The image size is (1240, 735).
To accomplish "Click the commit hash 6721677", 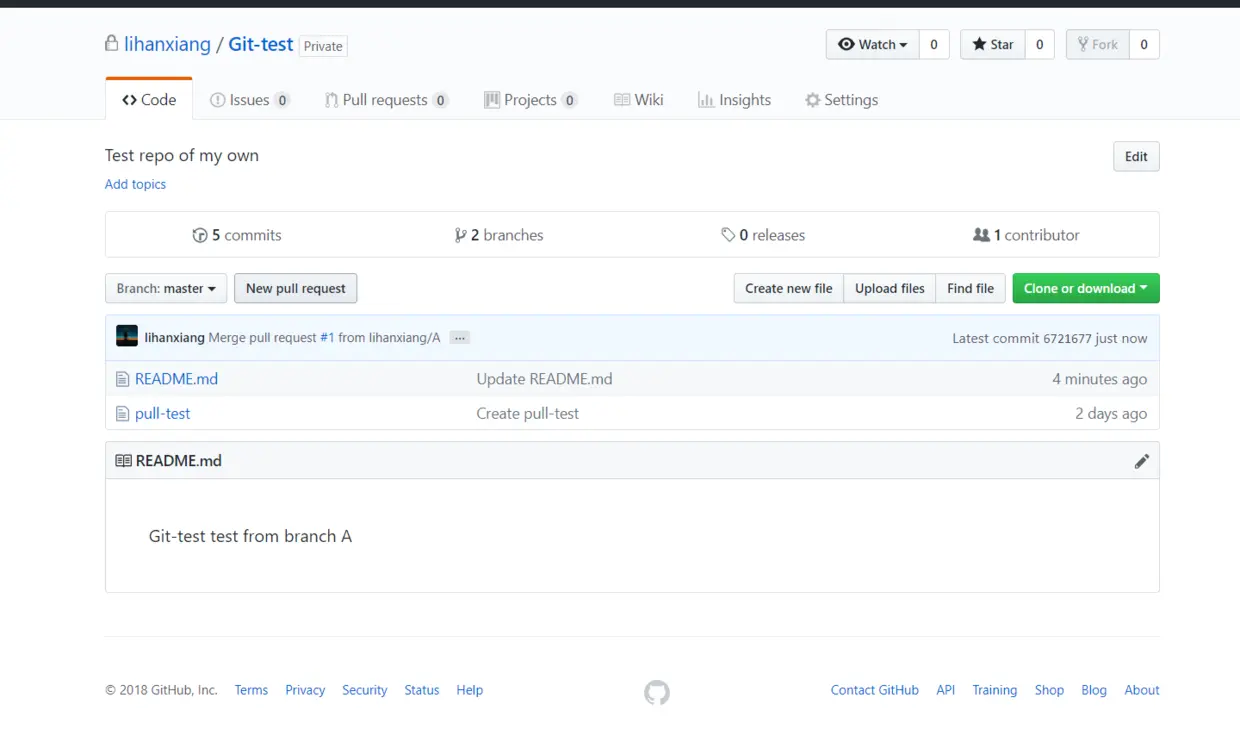I will [1067, 338].
